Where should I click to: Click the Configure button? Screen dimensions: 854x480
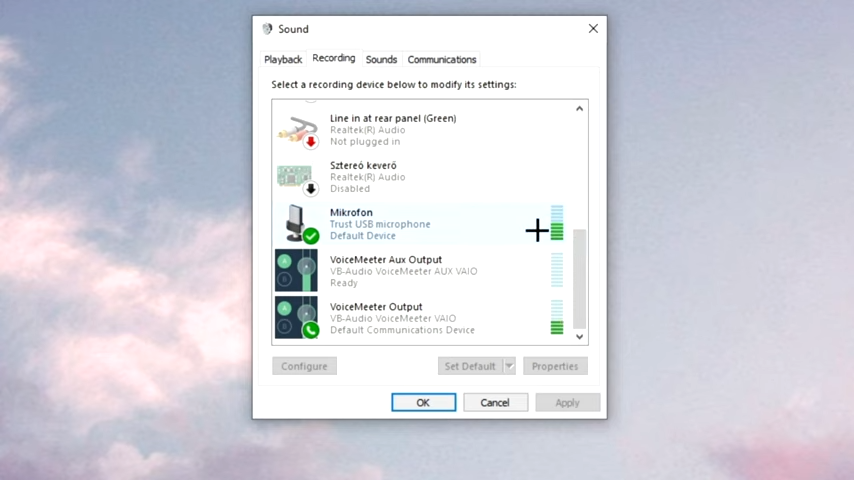[x=304, y=366]
